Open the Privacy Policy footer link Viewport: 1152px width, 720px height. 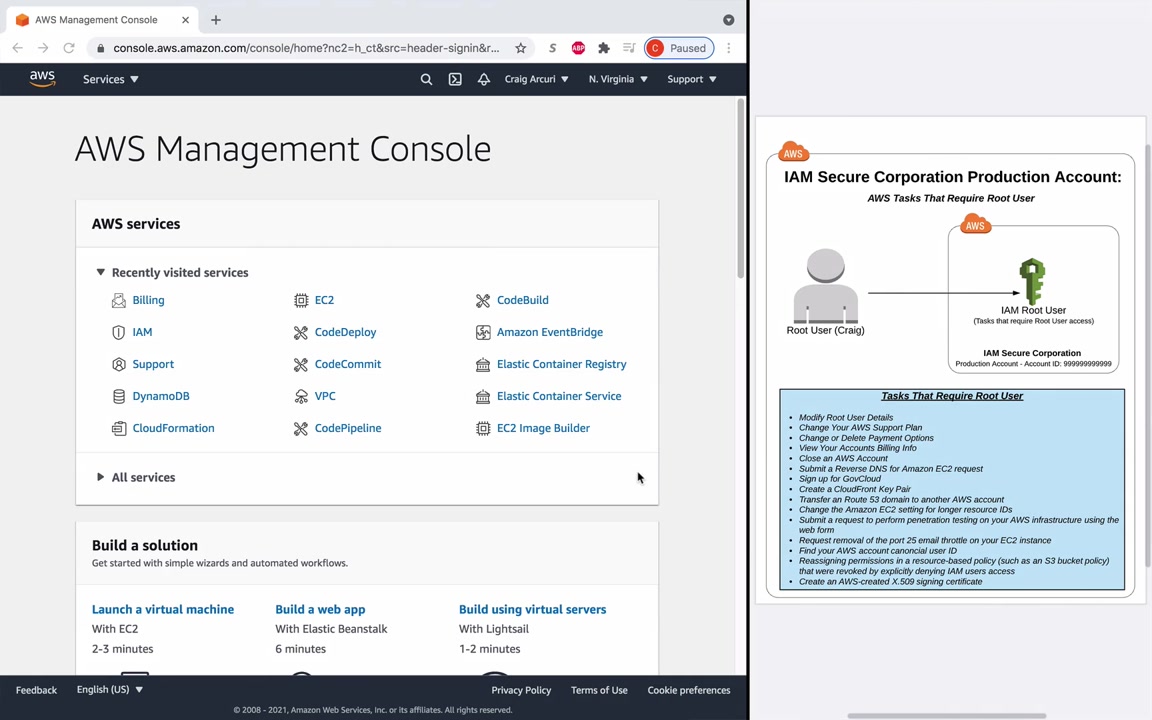[x=521, y=690]
